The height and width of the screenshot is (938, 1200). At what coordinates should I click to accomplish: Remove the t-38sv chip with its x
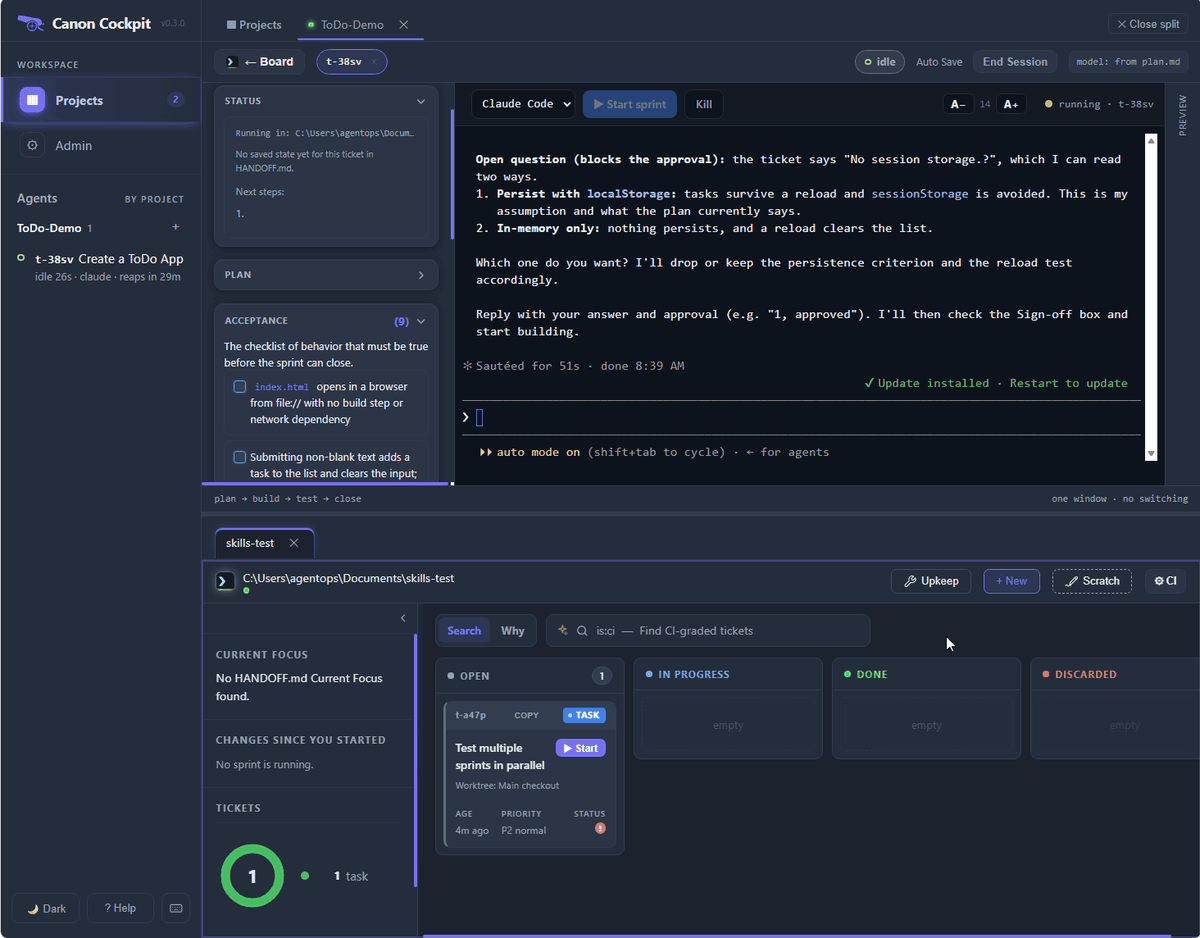(374, 62)
